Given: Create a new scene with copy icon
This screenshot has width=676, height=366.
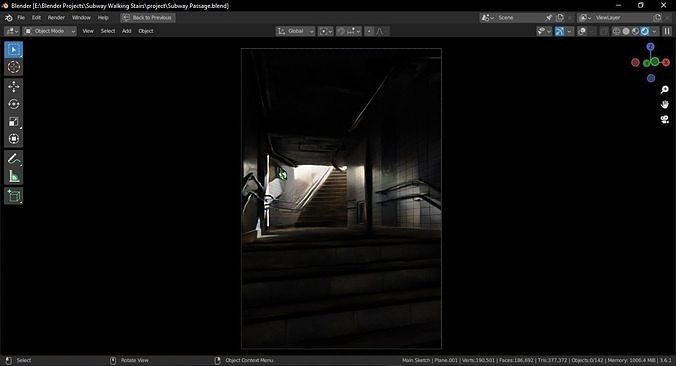Looking at the screenshot, I should tap(560, 18).
